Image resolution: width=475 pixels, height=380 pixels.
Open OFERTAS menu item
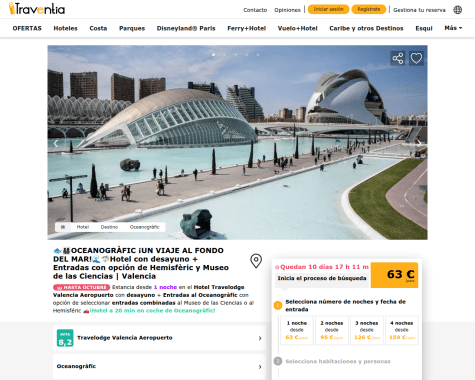click(27, 28)
